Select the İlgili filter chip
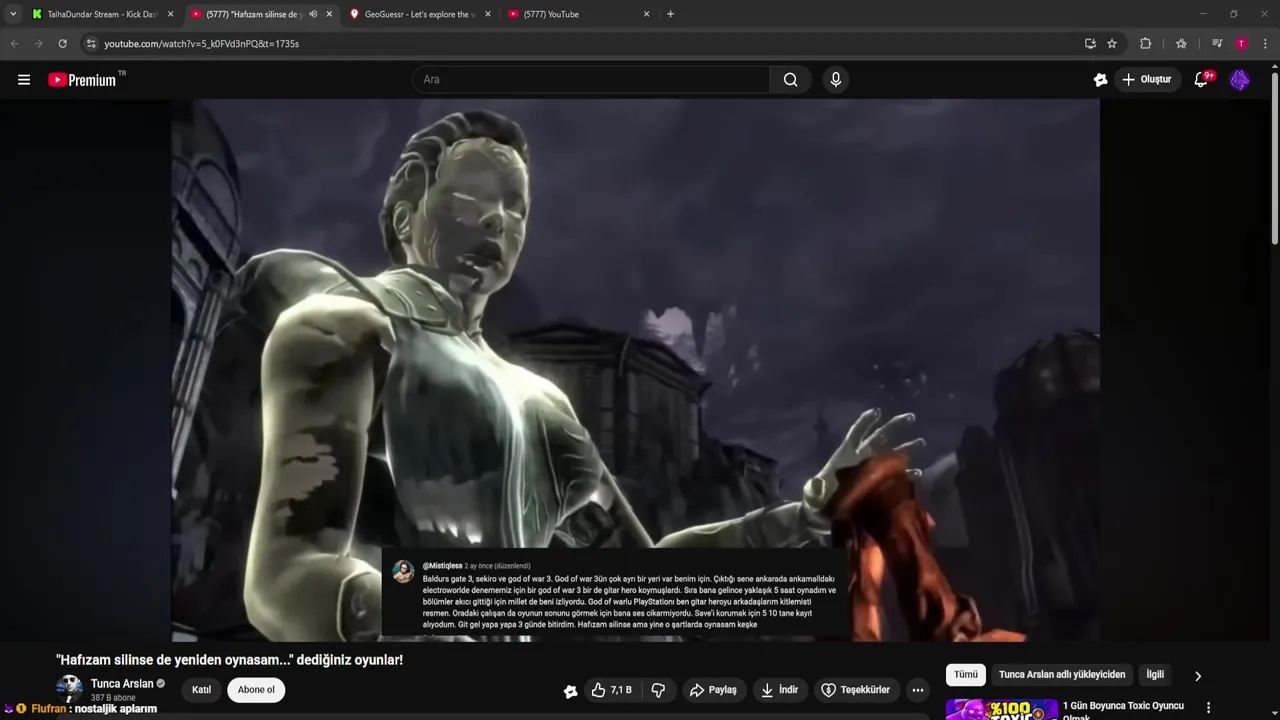This screenshot has width=1280, height=720. (1155, 675)
